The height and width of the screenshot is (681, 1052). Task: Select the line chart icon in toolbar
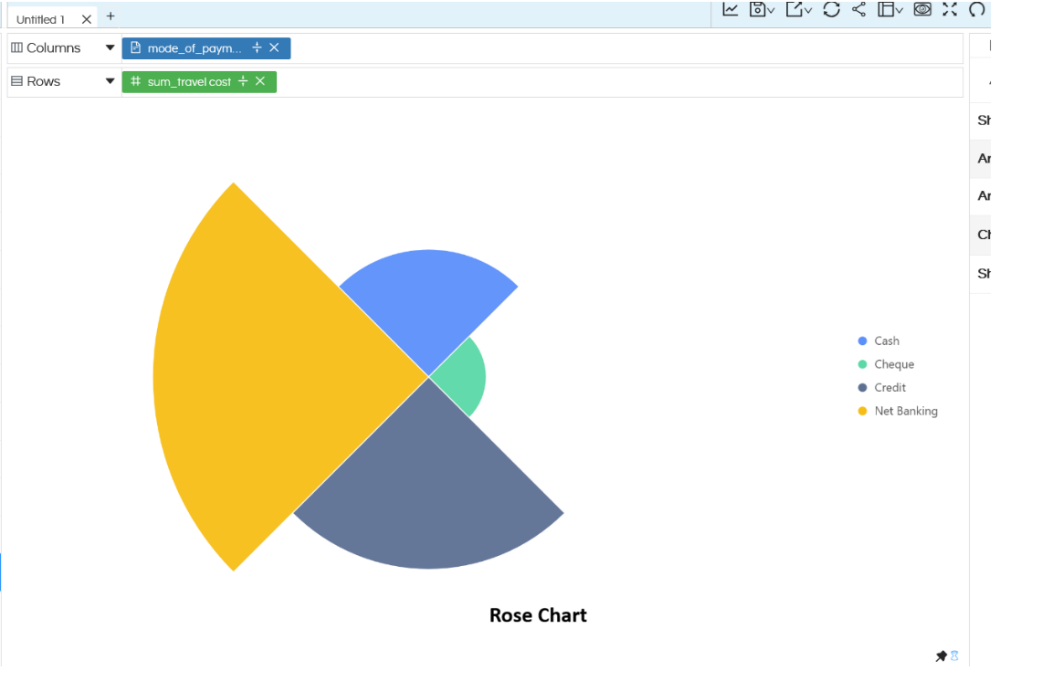[x=729, y=10]
